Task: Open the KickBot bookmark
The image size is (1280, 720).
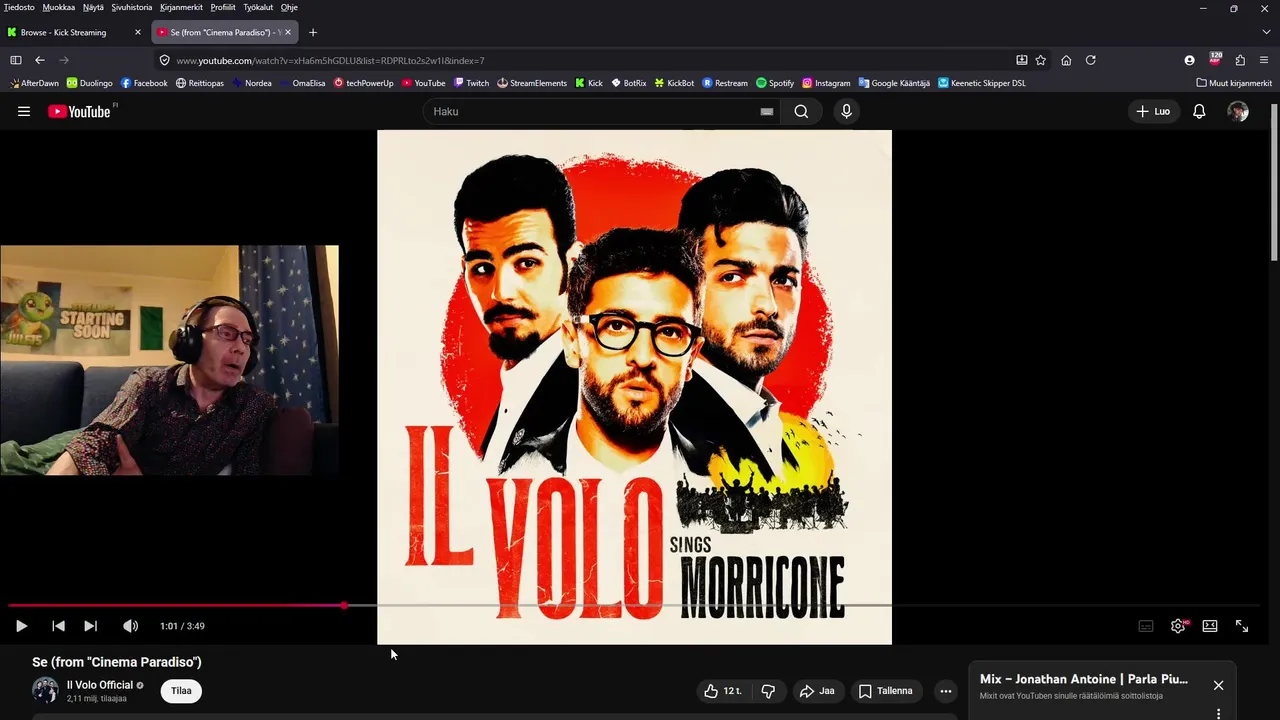Action: tap(674, 83)
